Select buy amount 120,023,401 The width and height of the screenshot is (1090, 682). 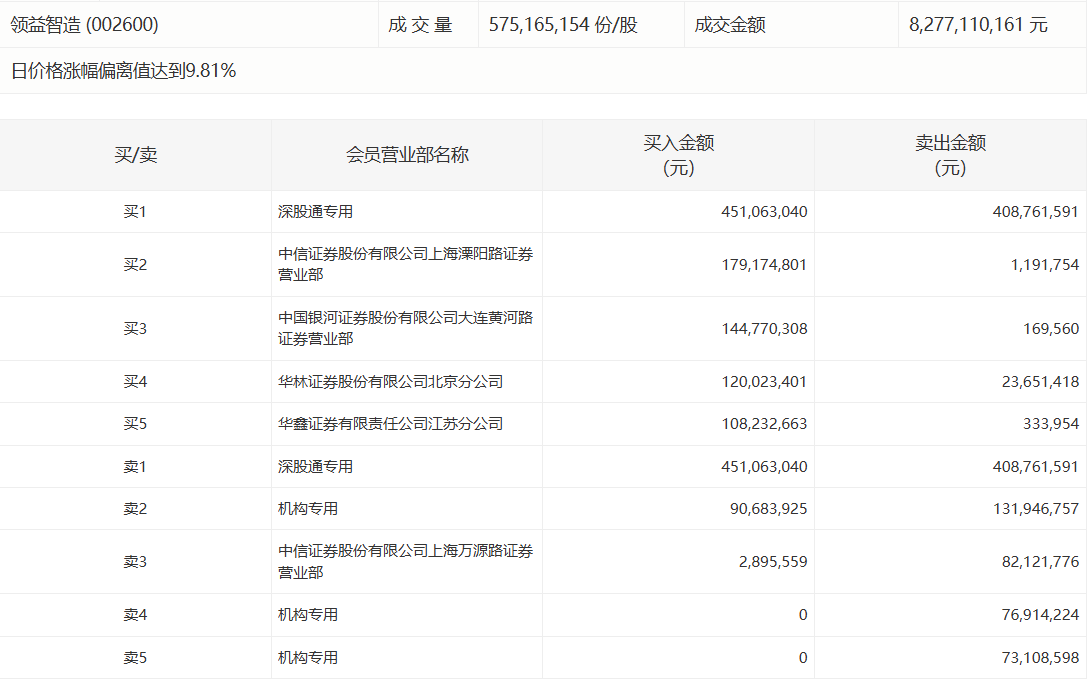[764, 382]
